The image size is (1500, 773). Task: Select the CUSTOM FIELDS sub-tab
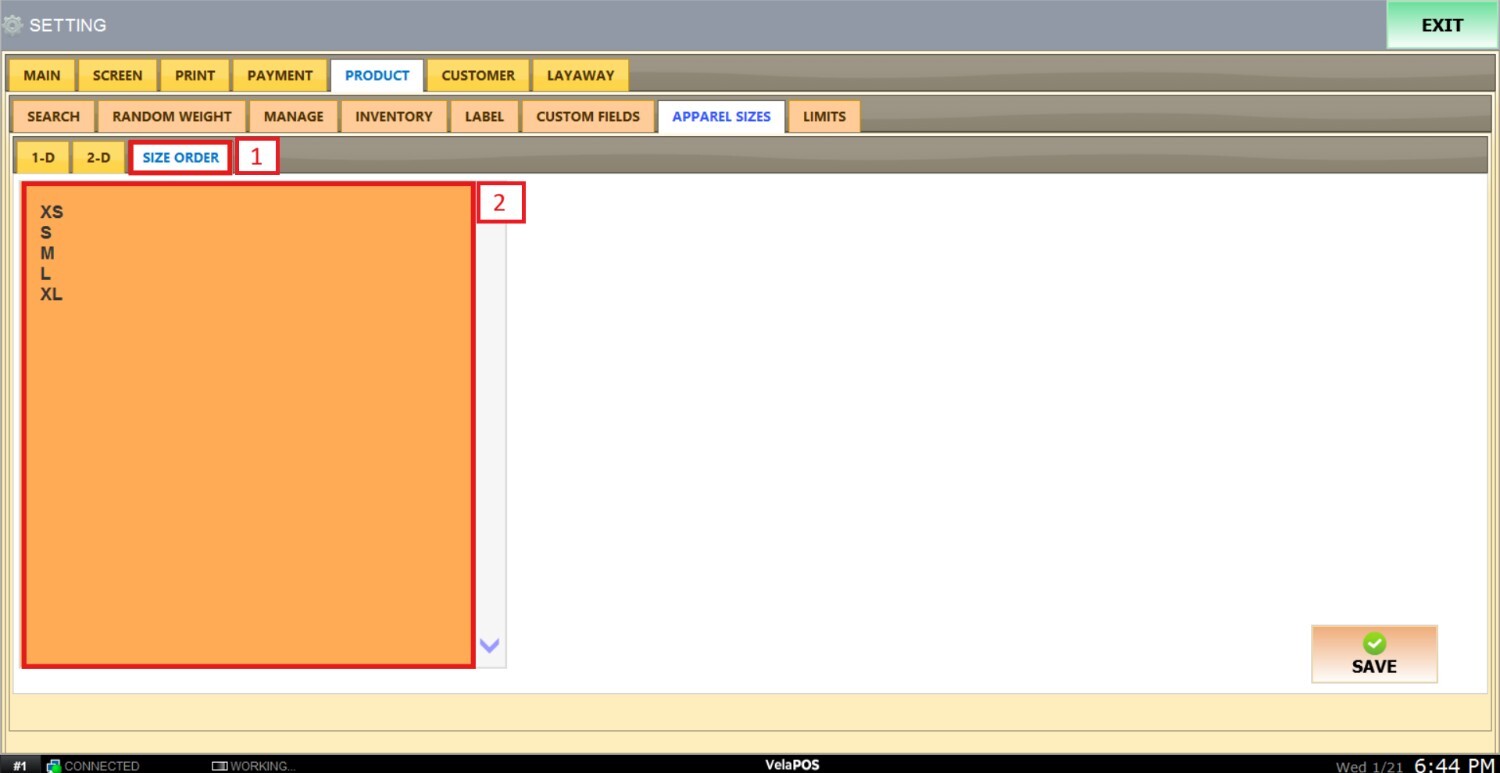click(x=588, y=116)
